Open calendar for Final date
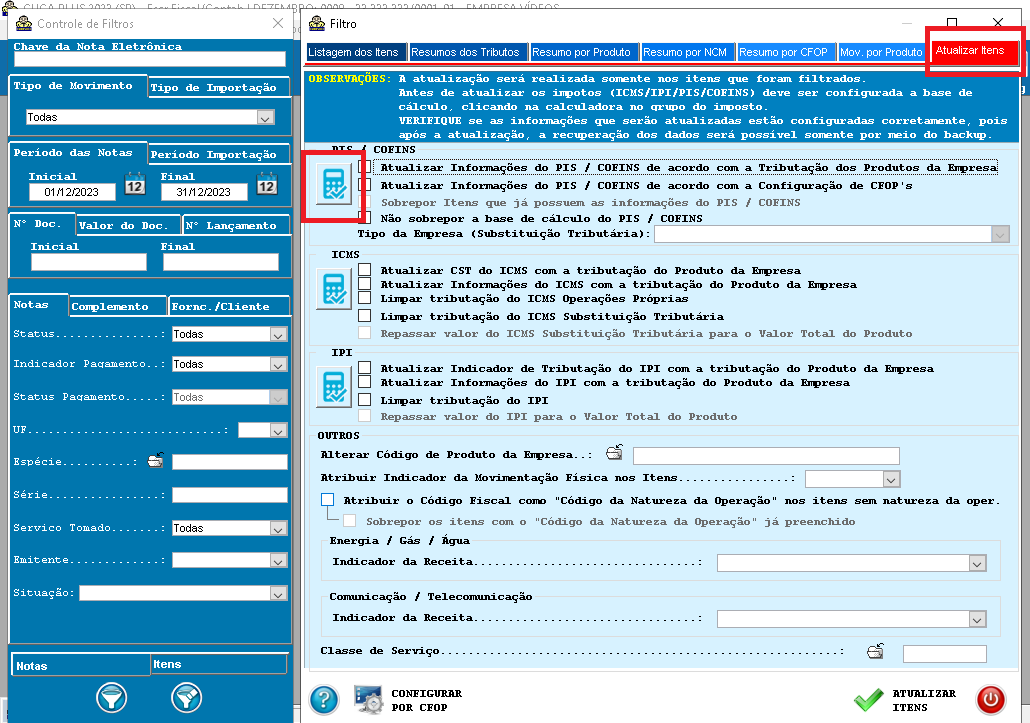Viewport: 1030px width, 723px height. click(x=267, y=183)
